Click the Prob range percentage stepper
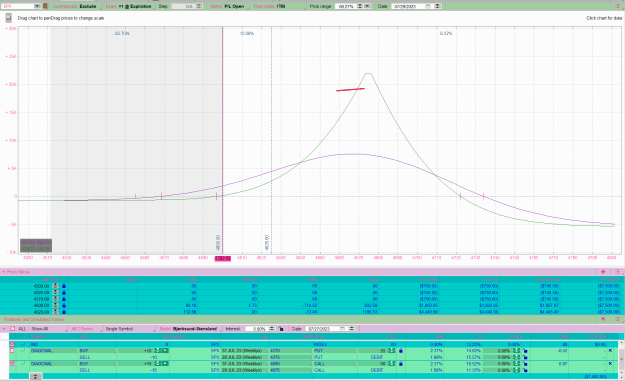 (x=360, y=6)
